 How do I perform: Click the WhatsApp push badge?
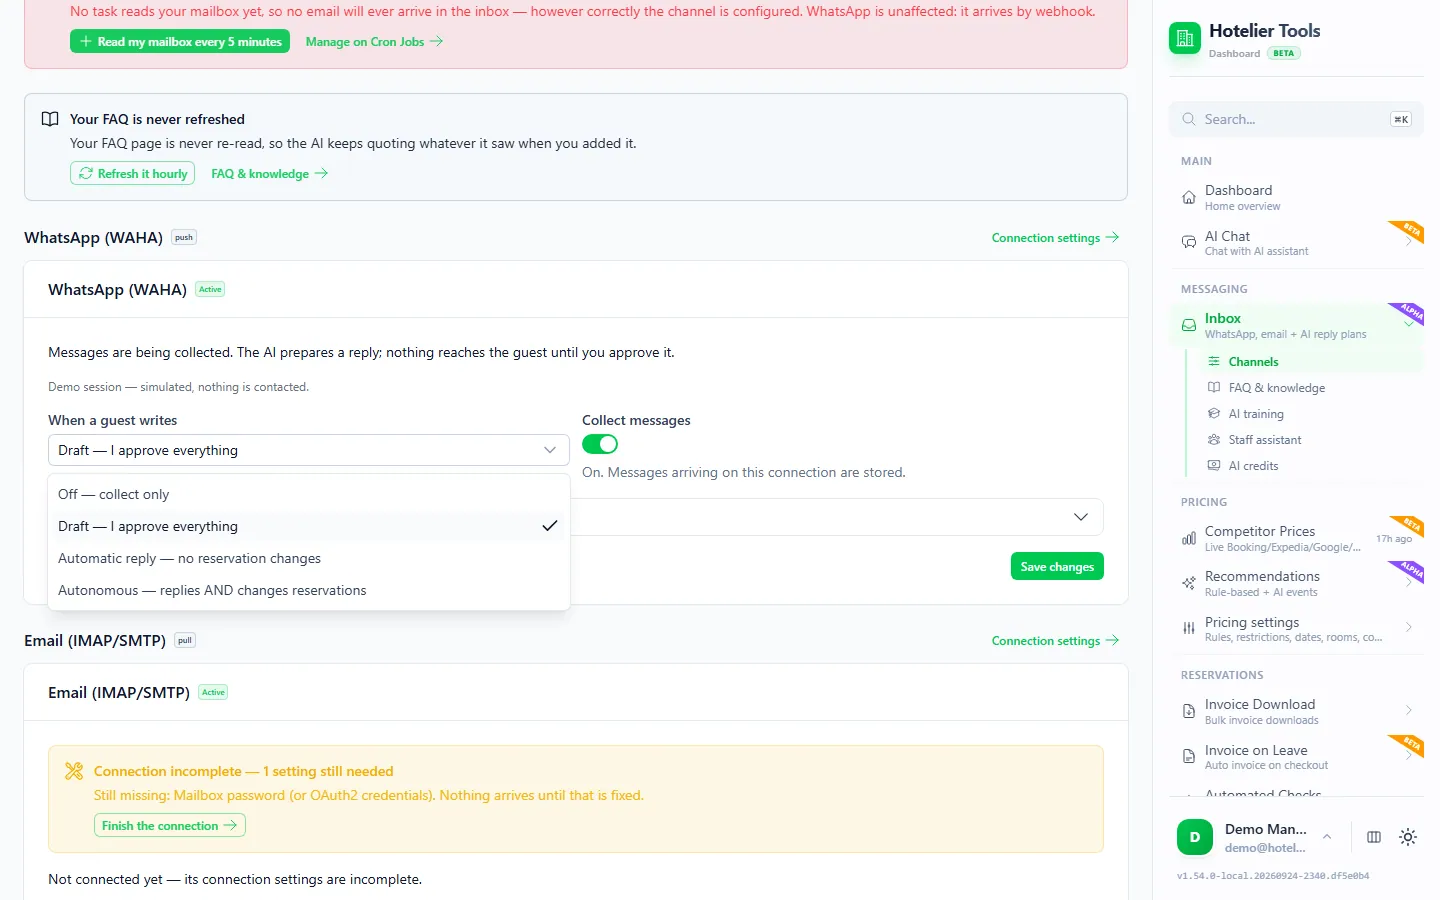(x=184, y=237)
